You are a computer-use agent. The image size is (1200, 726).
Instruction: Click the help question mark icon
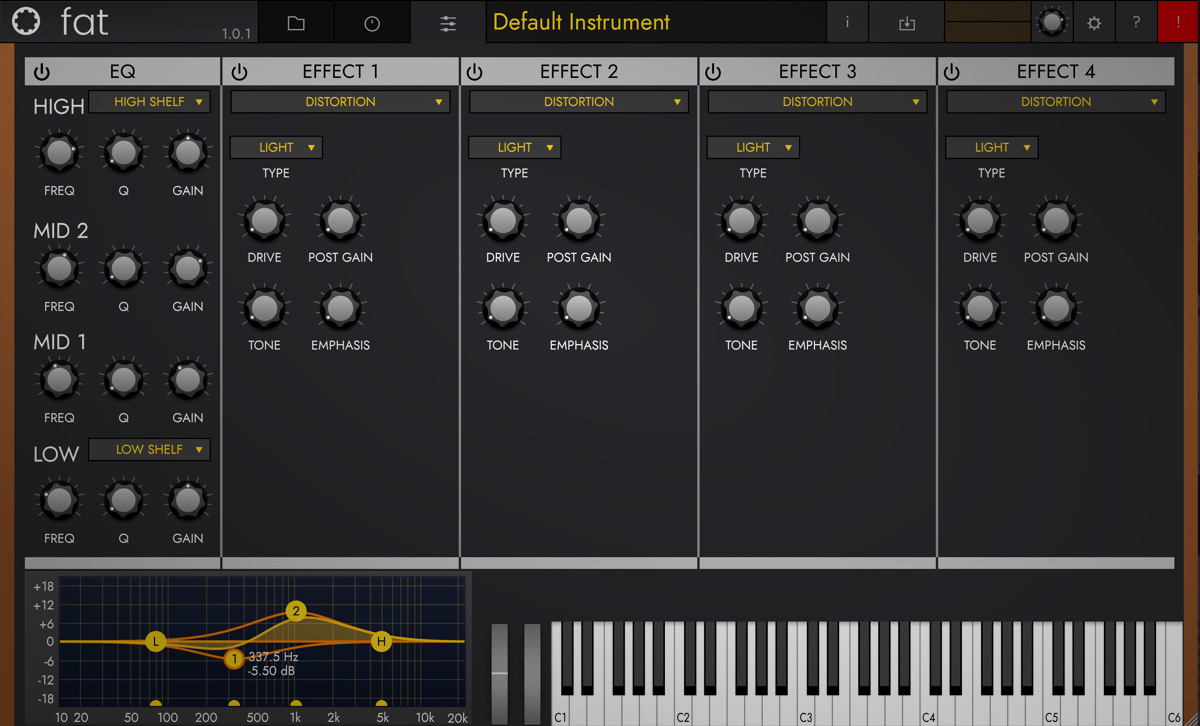tap(1138, 22)
